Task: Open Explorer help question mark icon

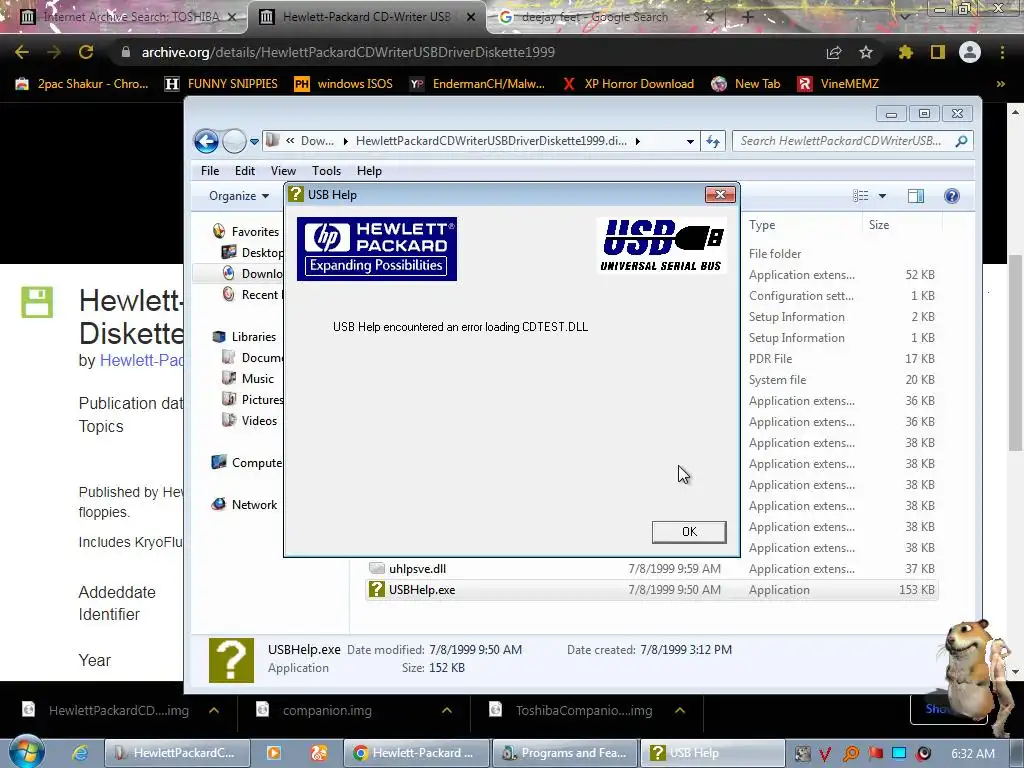Action: (952, 196)
